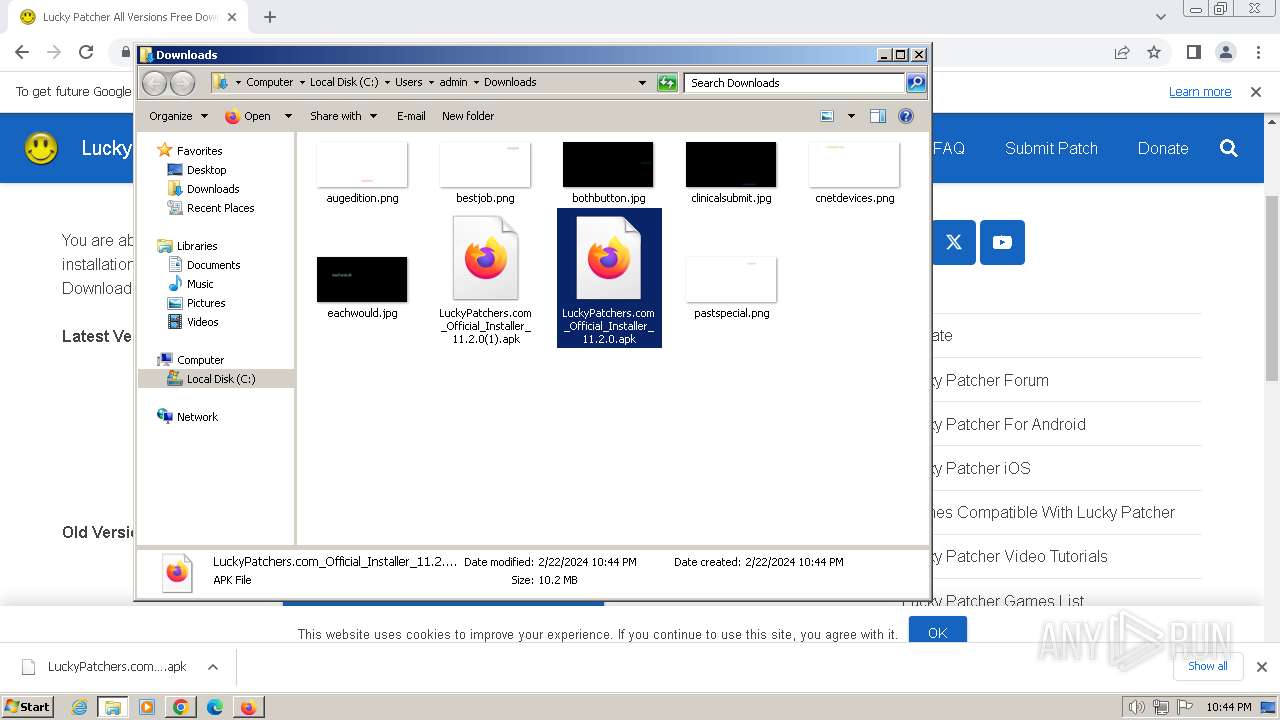The height and width of the screenshot is (720, 1280).
Task: Click Users in the address breadcrumb
Action: pos(408,83)
